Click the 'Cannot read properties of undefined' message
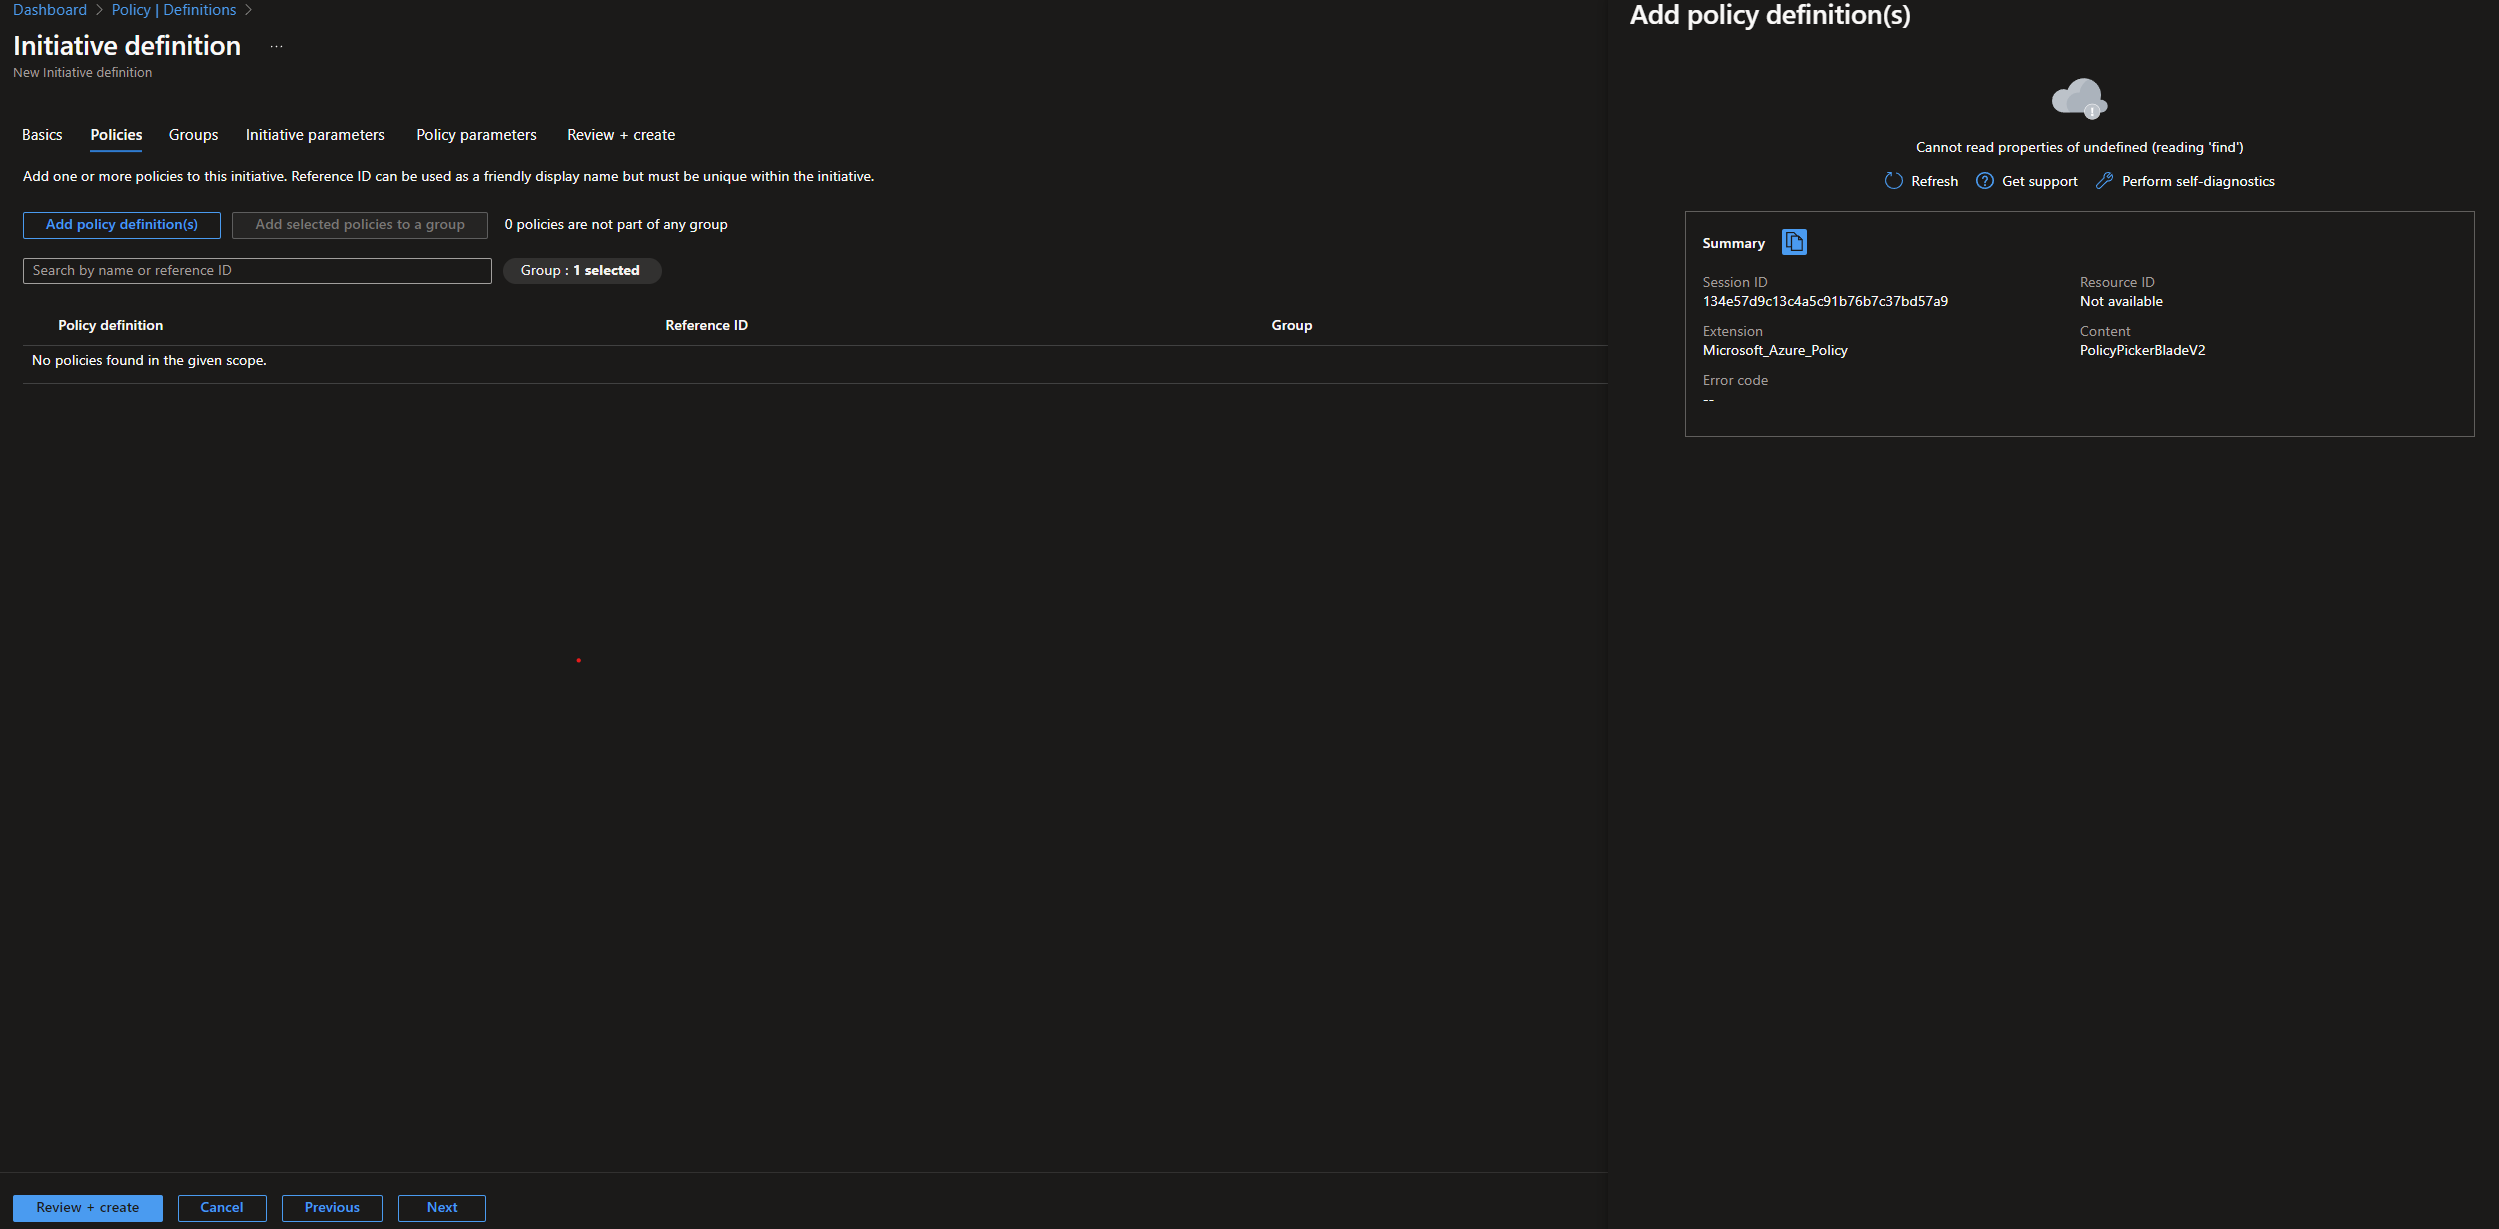 click(x=2079, y=148)
